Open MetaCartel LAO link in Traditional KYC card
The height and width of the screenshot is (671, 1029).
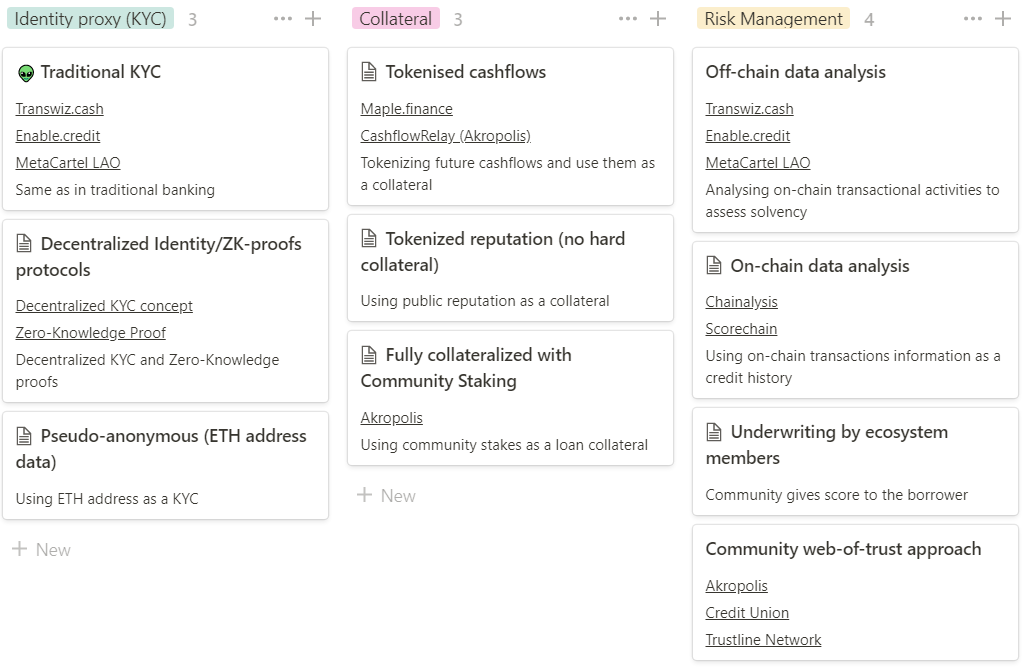coord(68,163)
